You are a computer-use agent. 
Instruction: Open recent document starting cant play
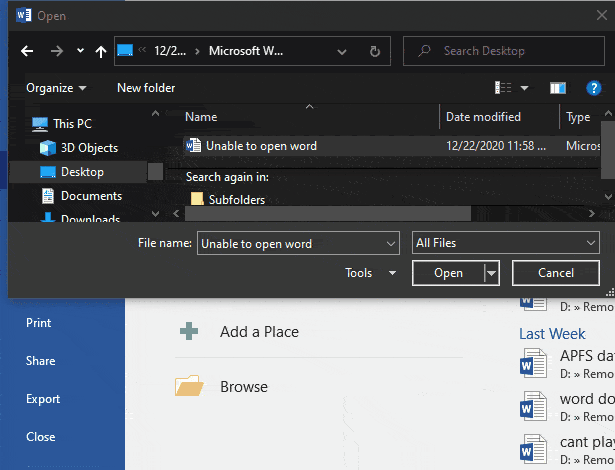coord(567,450)
